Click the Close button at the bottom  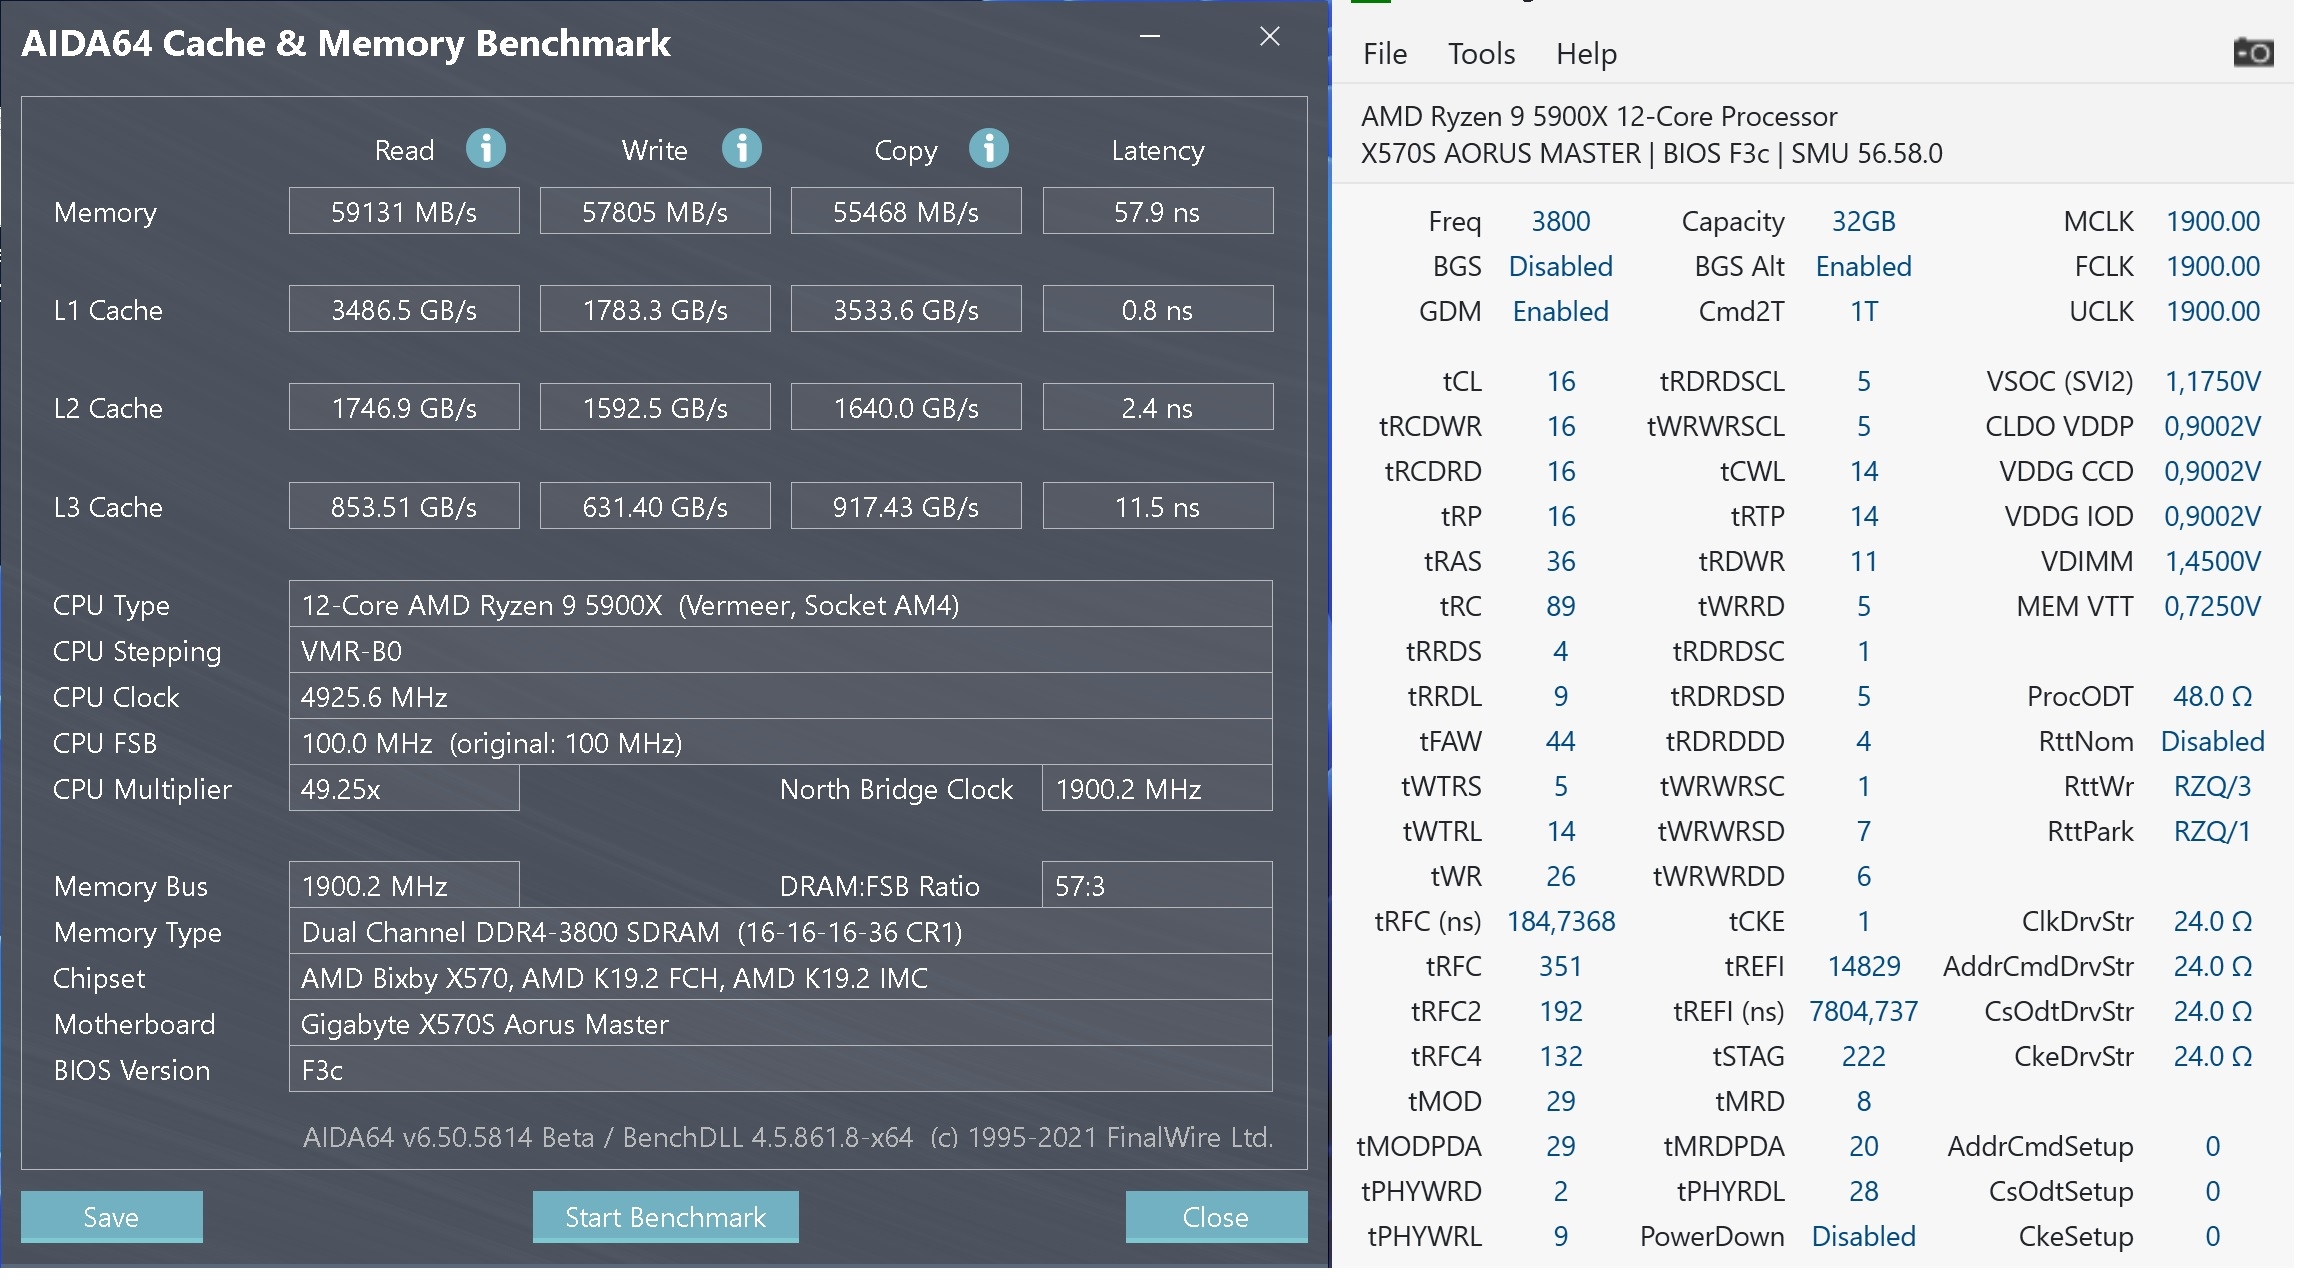pyautogui.click(x=1215, y=1217)
